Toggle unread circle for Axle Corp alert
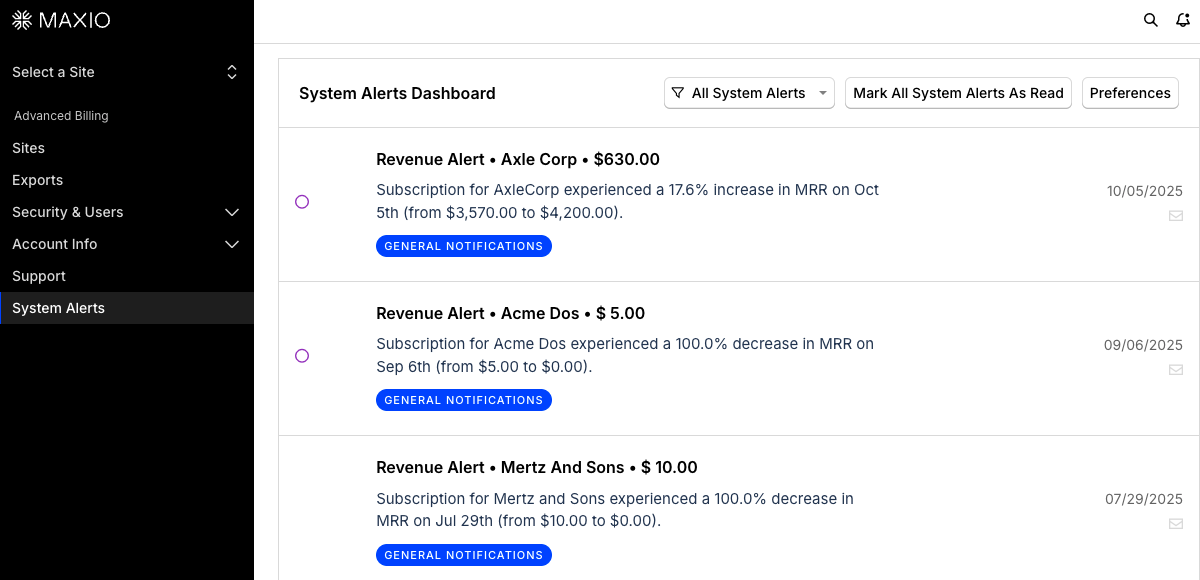 pyautogui.click(x=302, y=202)
